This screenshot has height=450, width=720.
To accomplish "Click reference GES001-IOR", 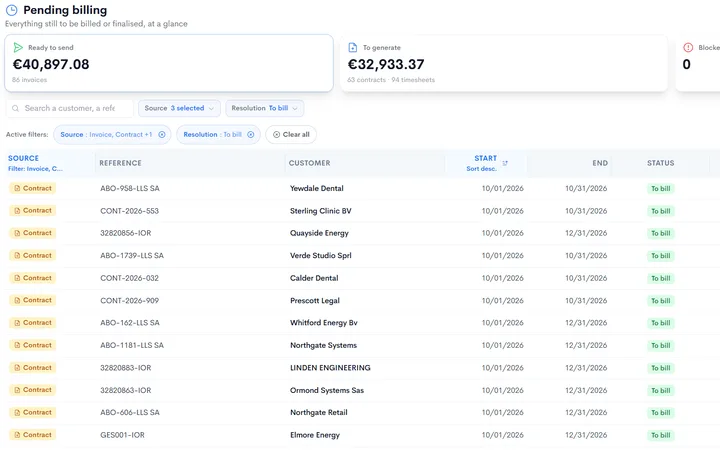I will pyautogui.click(x=123, y=435).
